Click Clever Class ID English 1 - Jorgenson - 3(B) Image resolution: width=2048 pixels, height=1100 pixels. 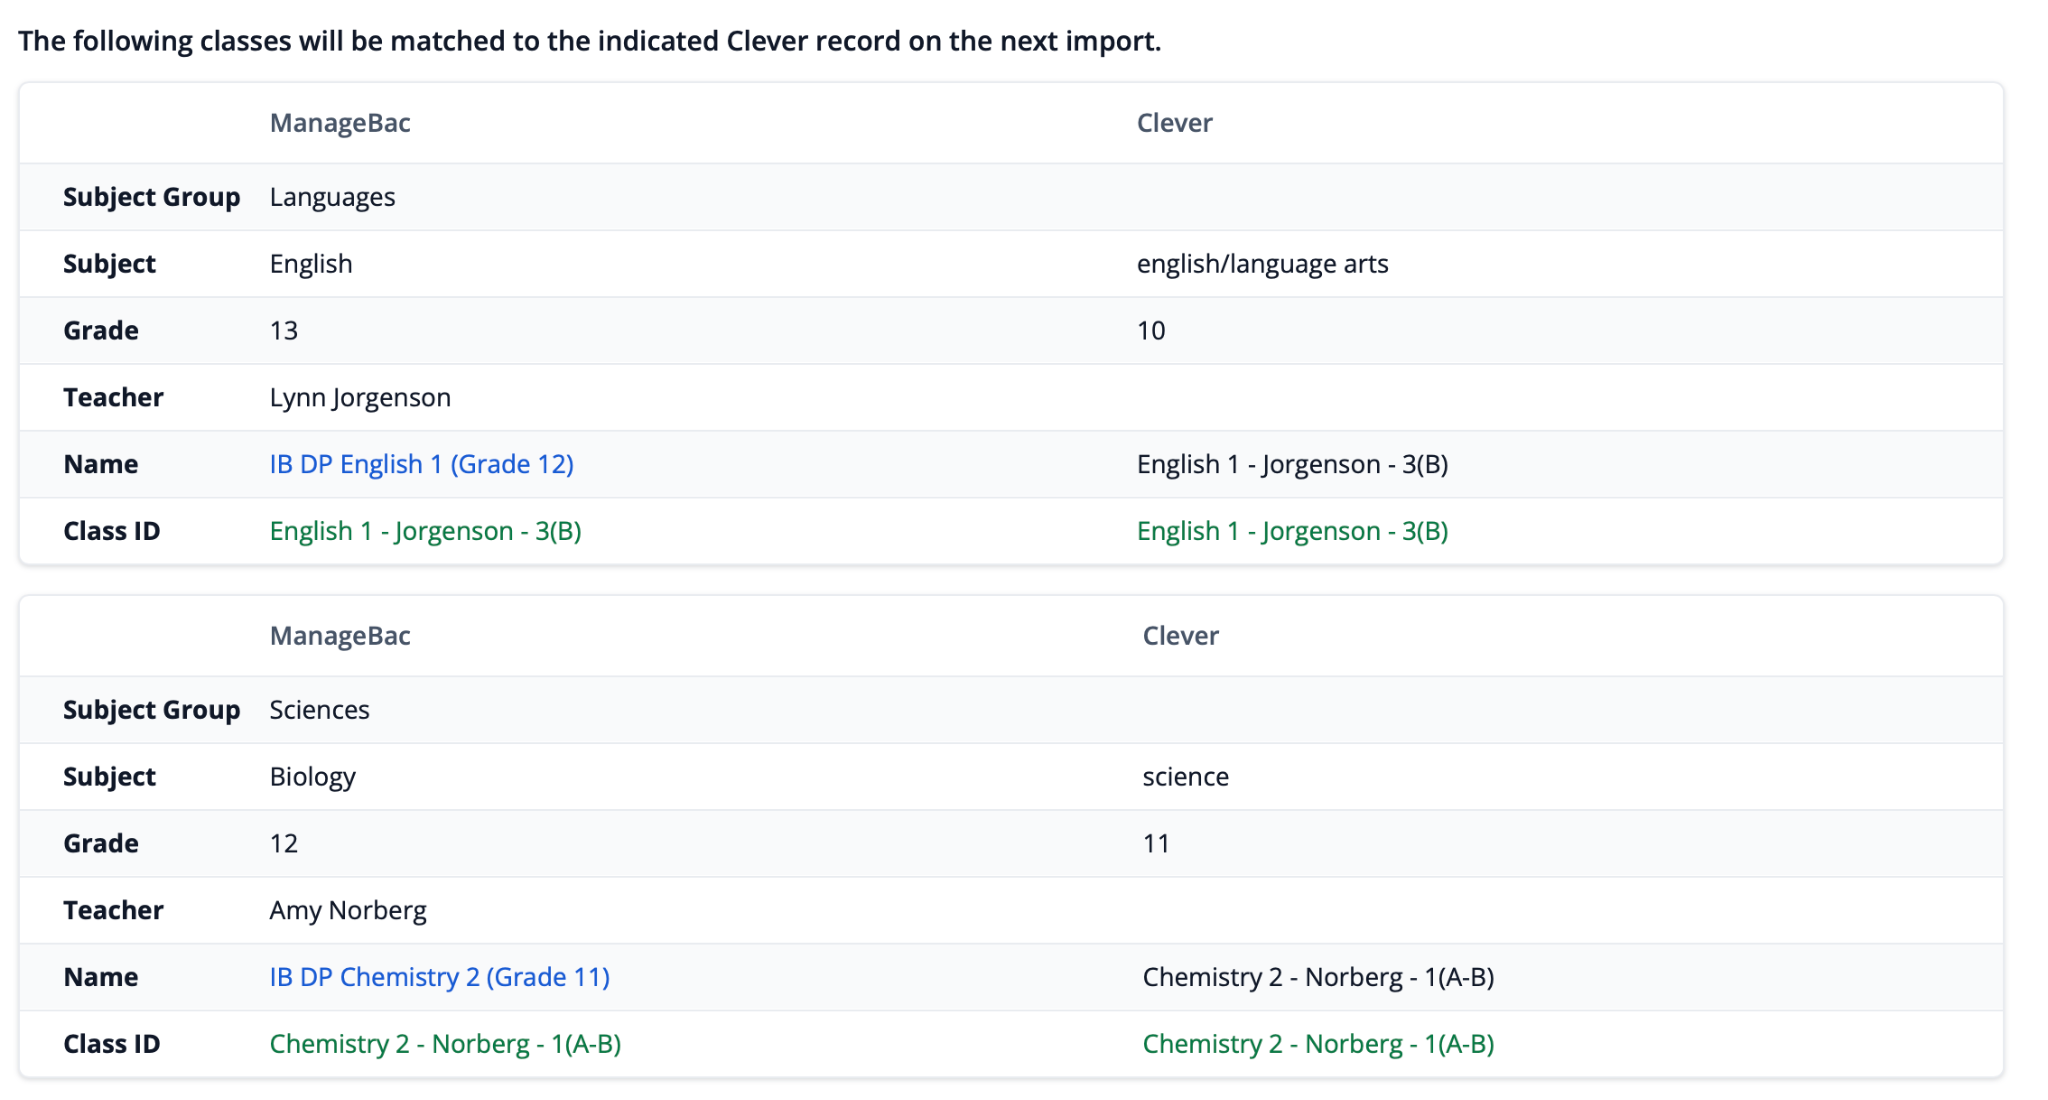1292,531
